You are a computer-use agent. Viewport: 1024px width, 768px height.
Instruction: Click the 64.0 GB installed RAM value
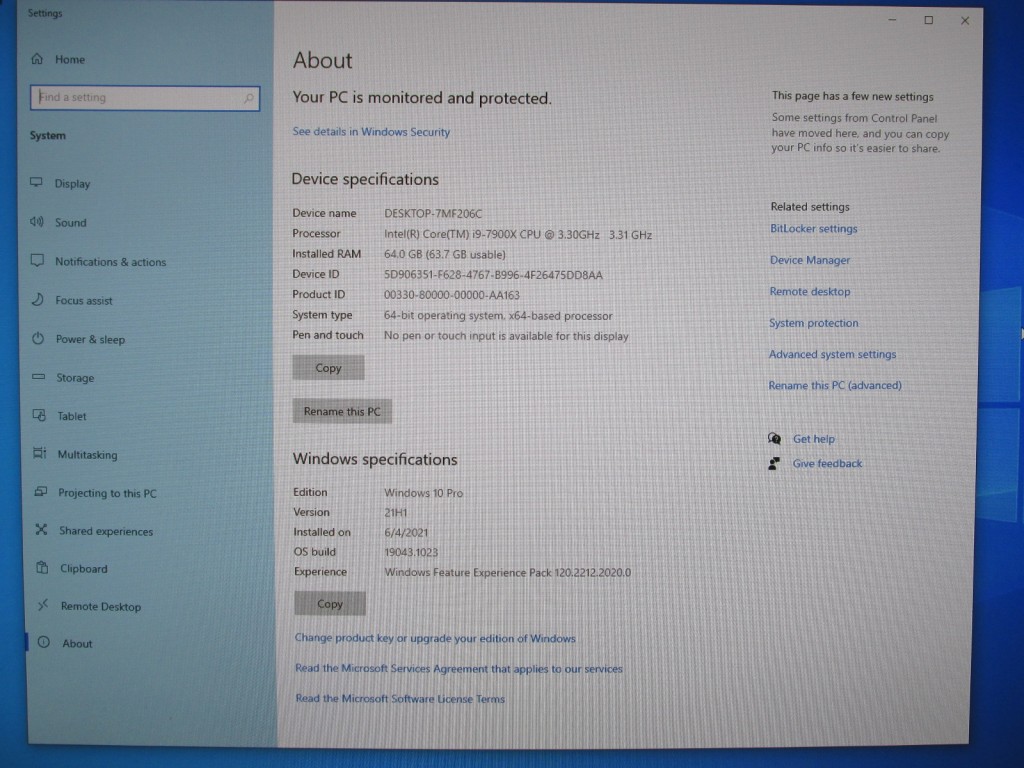pyautogui.click(x=445, y=255)
